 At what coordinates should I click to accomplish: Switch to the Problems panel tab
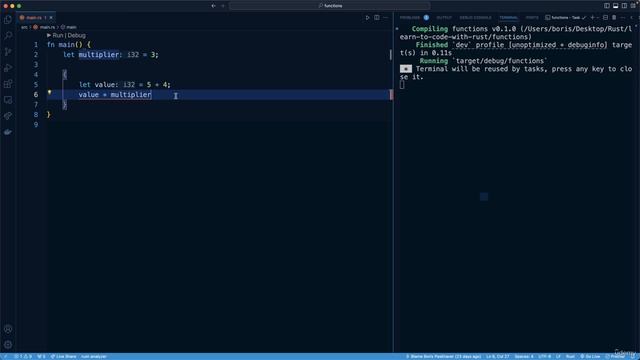(x=410, y=18)
